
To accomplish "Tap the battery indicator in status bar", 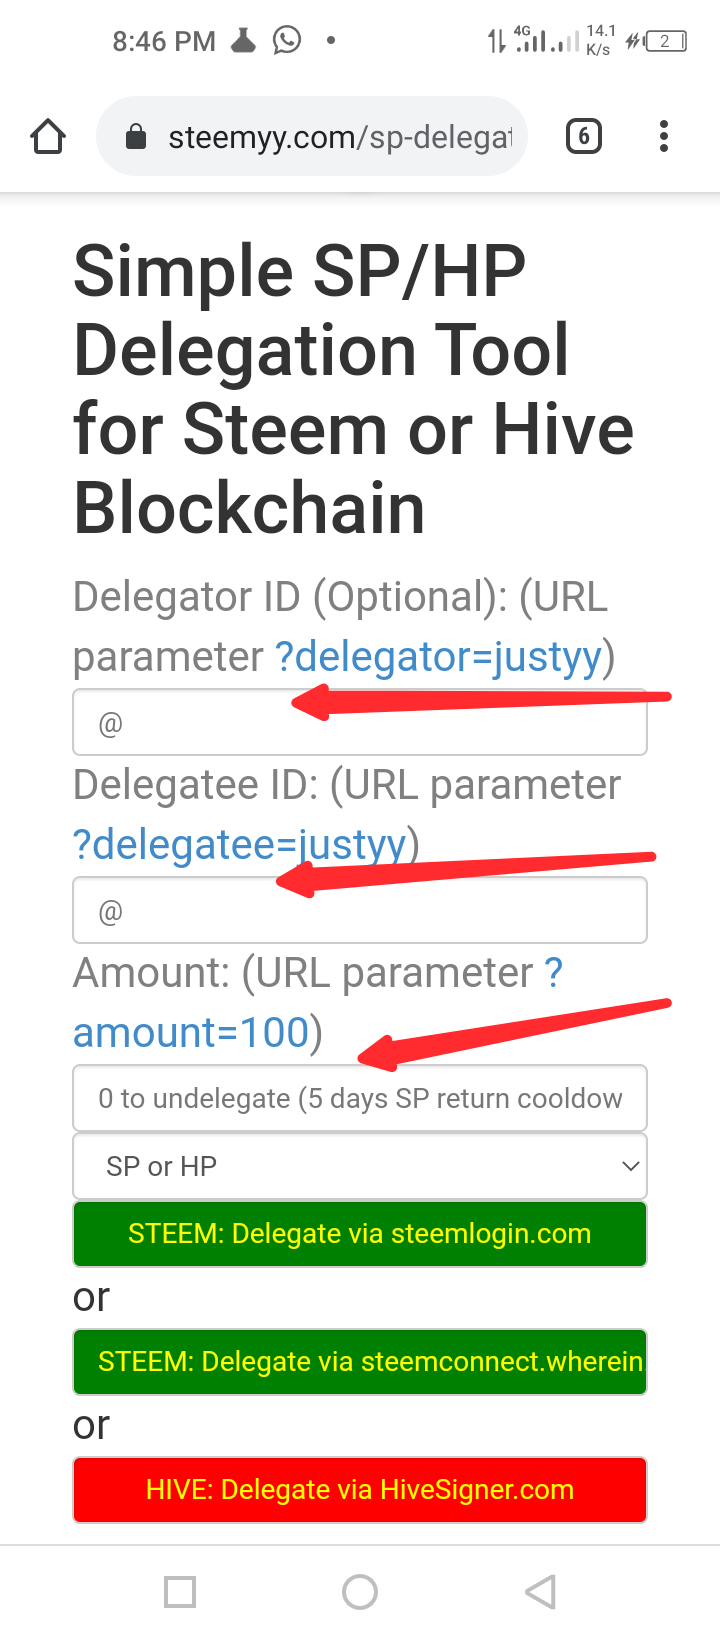I will [x=666, y=41].
